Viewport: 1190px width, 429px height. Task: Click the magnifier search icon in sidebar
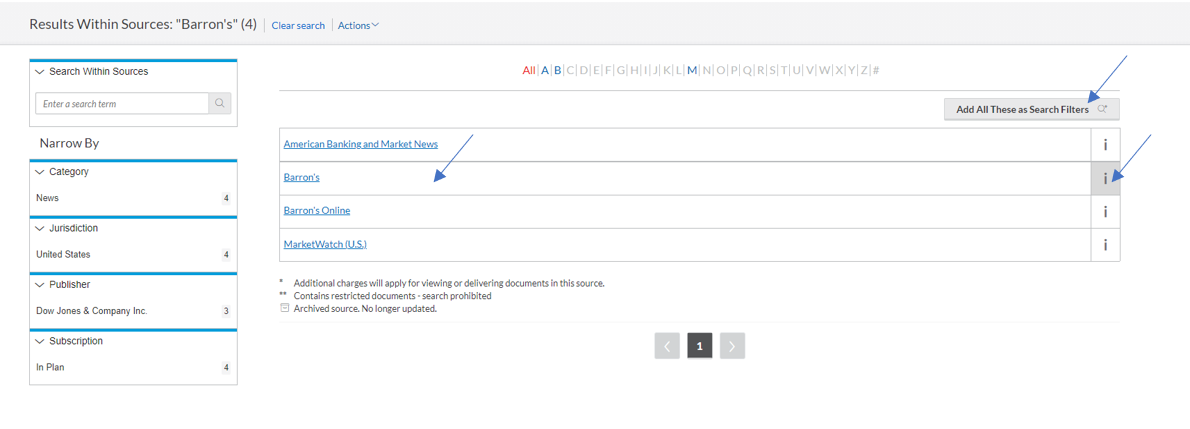219,103
